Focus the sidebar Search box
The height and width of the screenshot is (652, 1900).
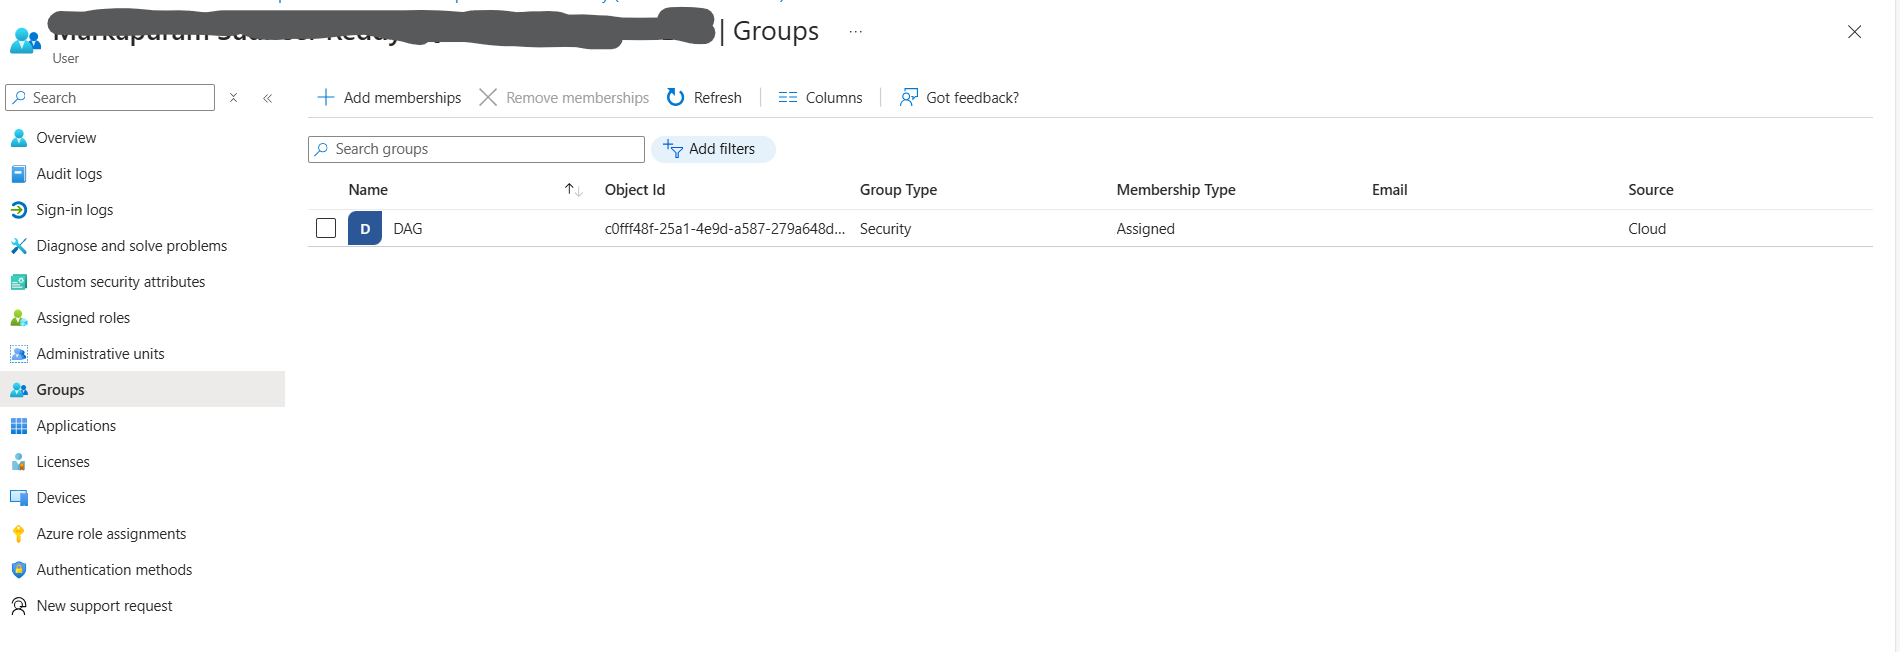click(x=110, y=97)
